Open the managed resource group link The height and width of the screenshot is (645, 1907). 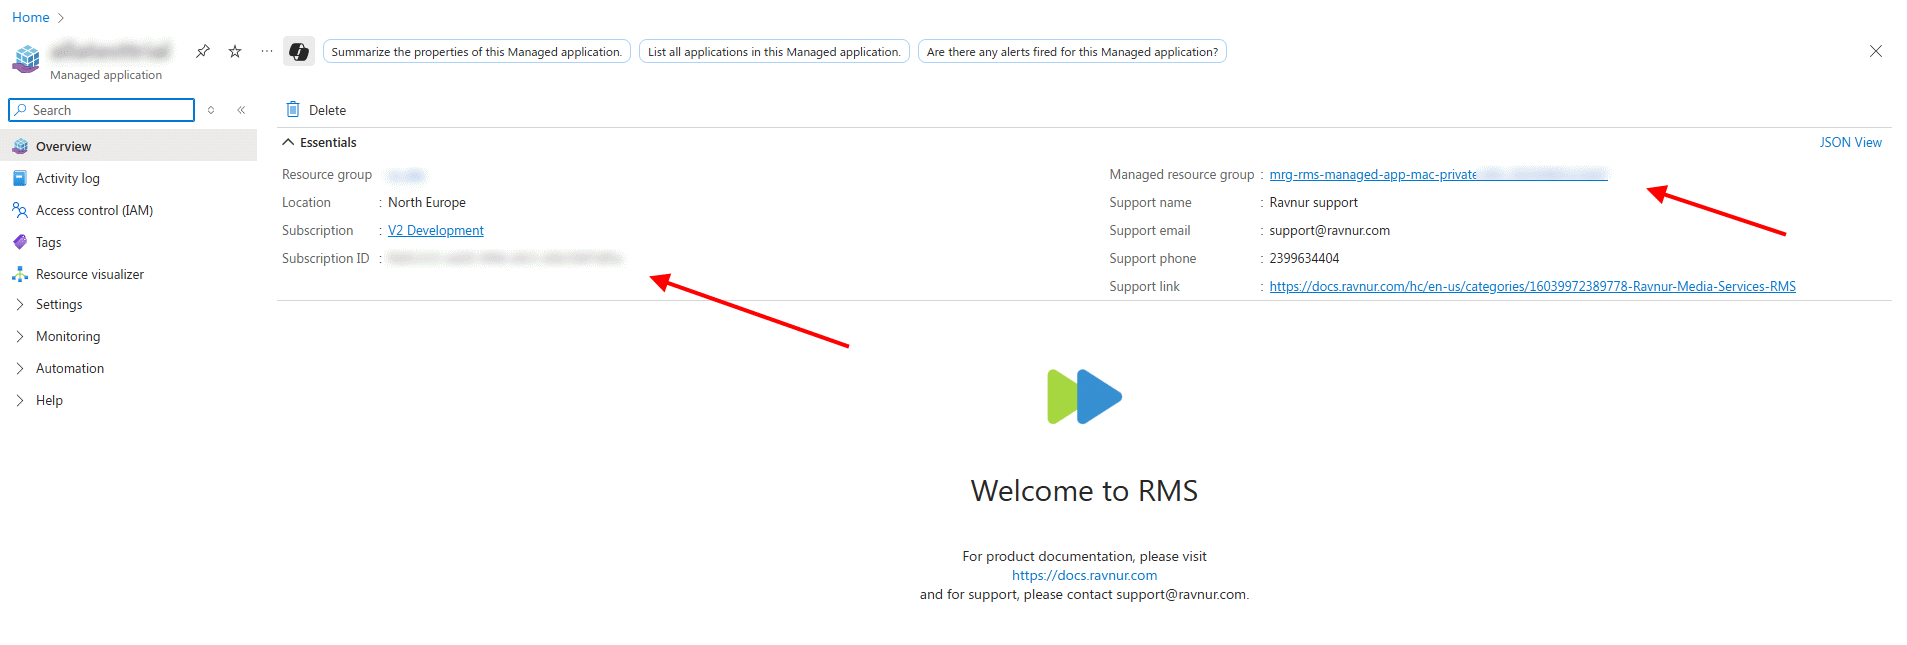tap(1438, 174)
